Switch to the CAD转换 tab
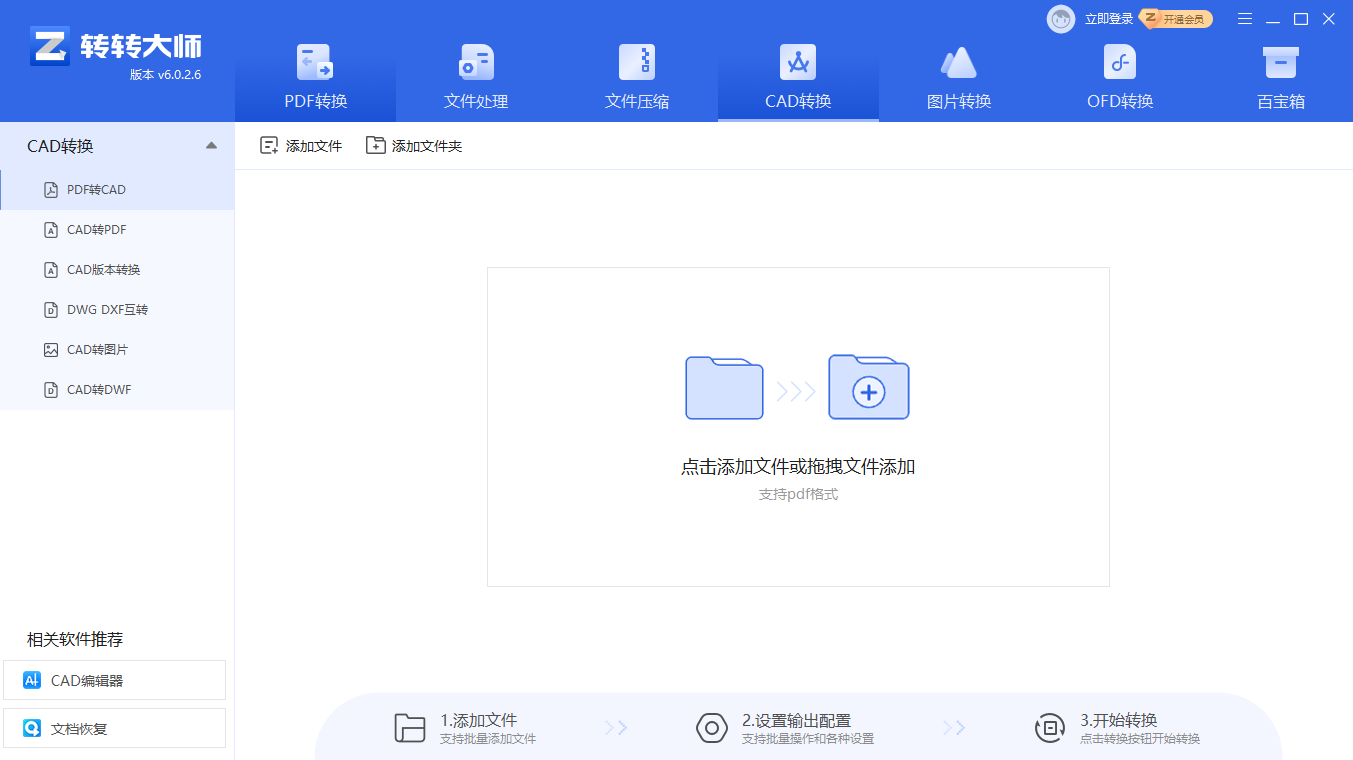 click(x=798, y=75)
